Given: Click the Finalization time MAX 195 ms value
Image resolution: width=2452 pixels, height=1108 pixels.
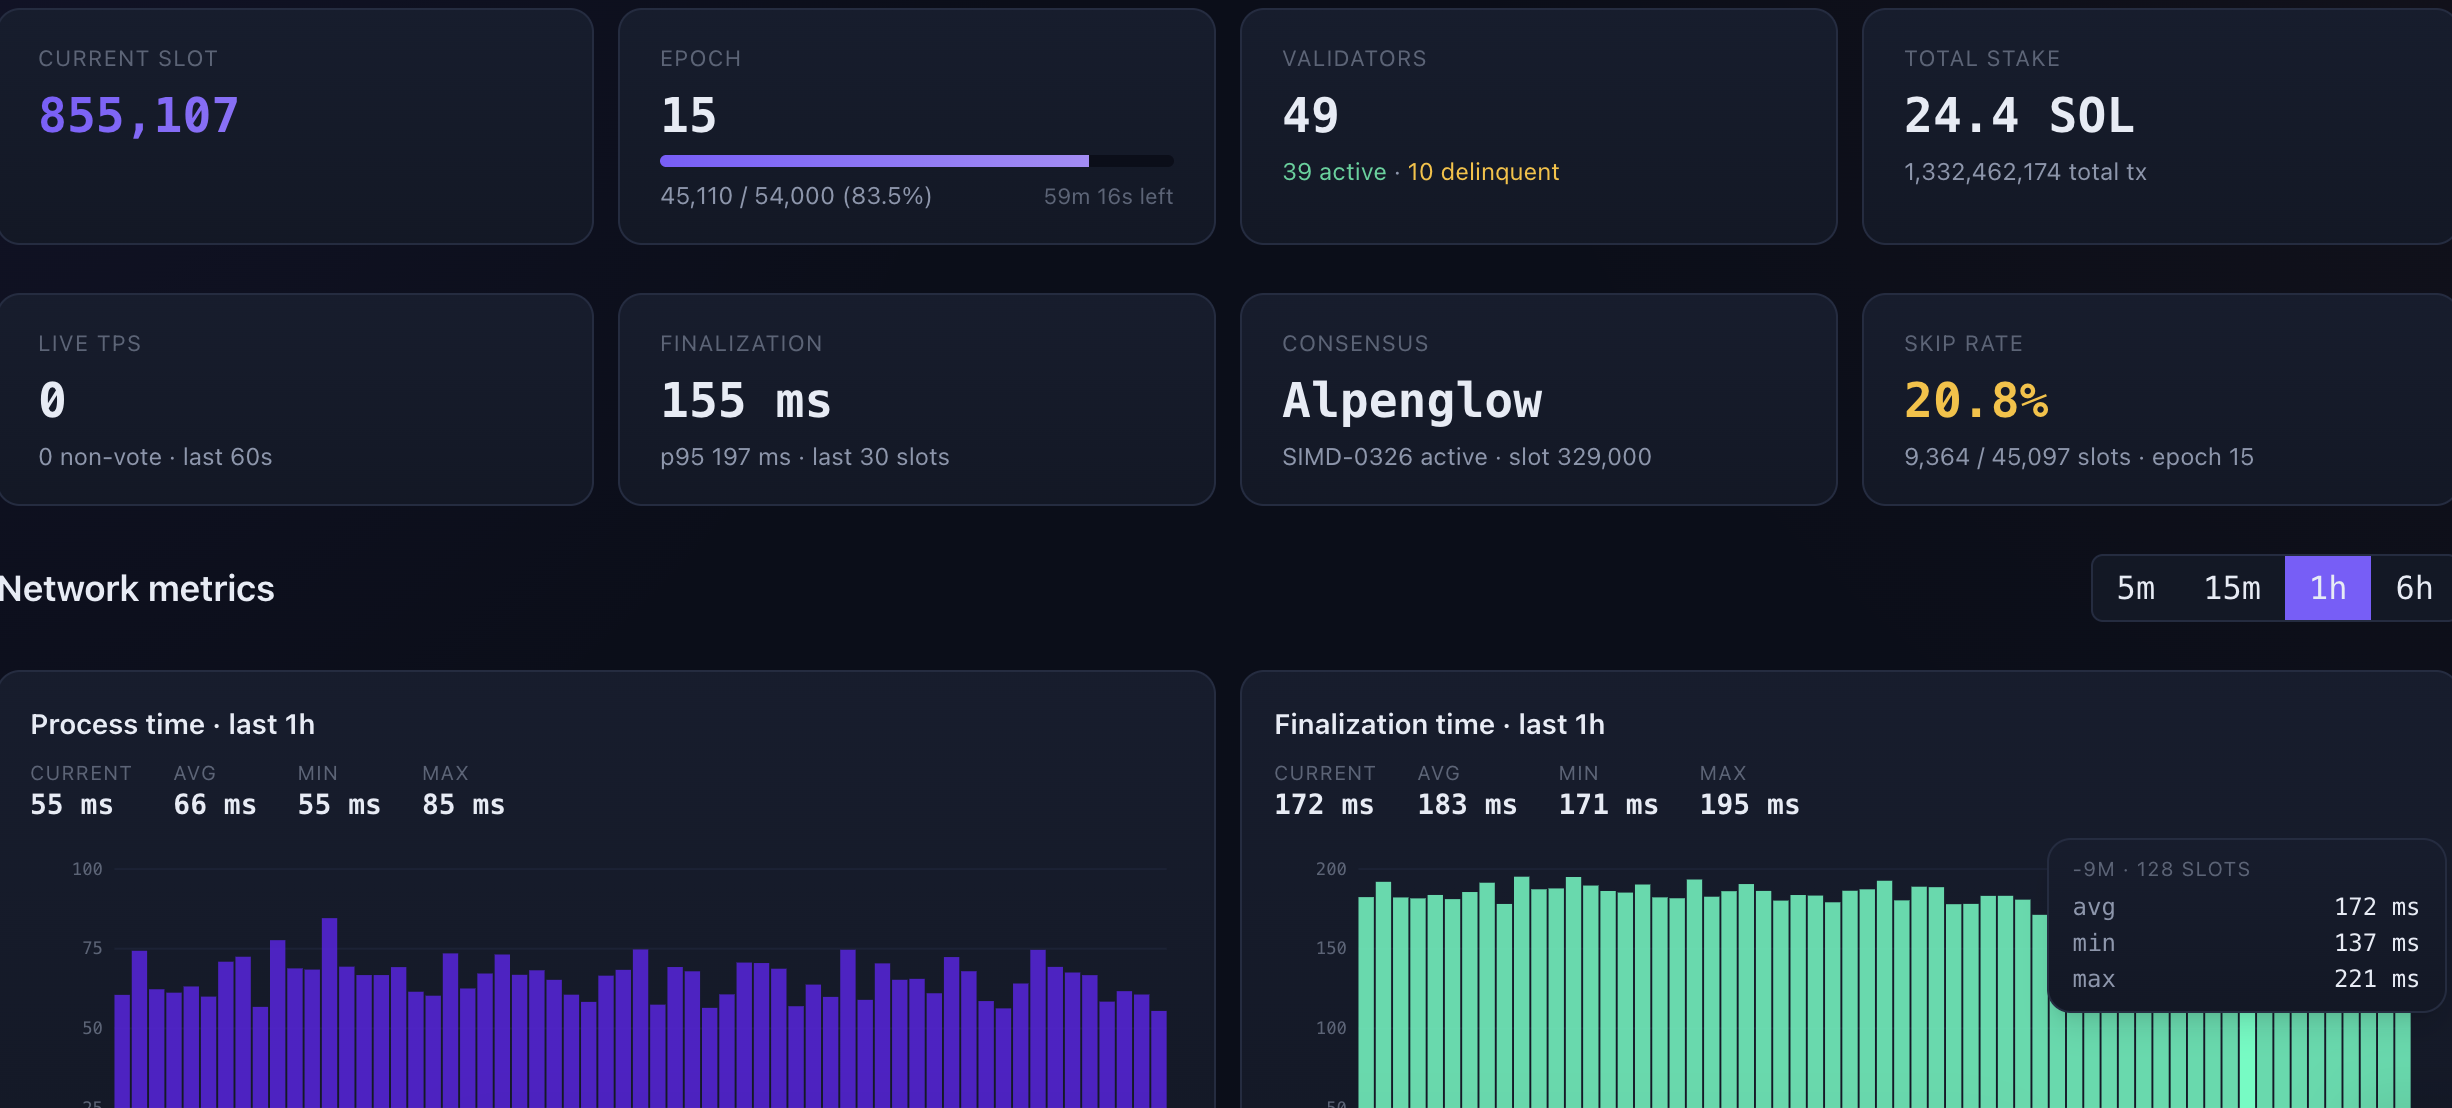Looking at the screenshot, I should click(1750, 805).
